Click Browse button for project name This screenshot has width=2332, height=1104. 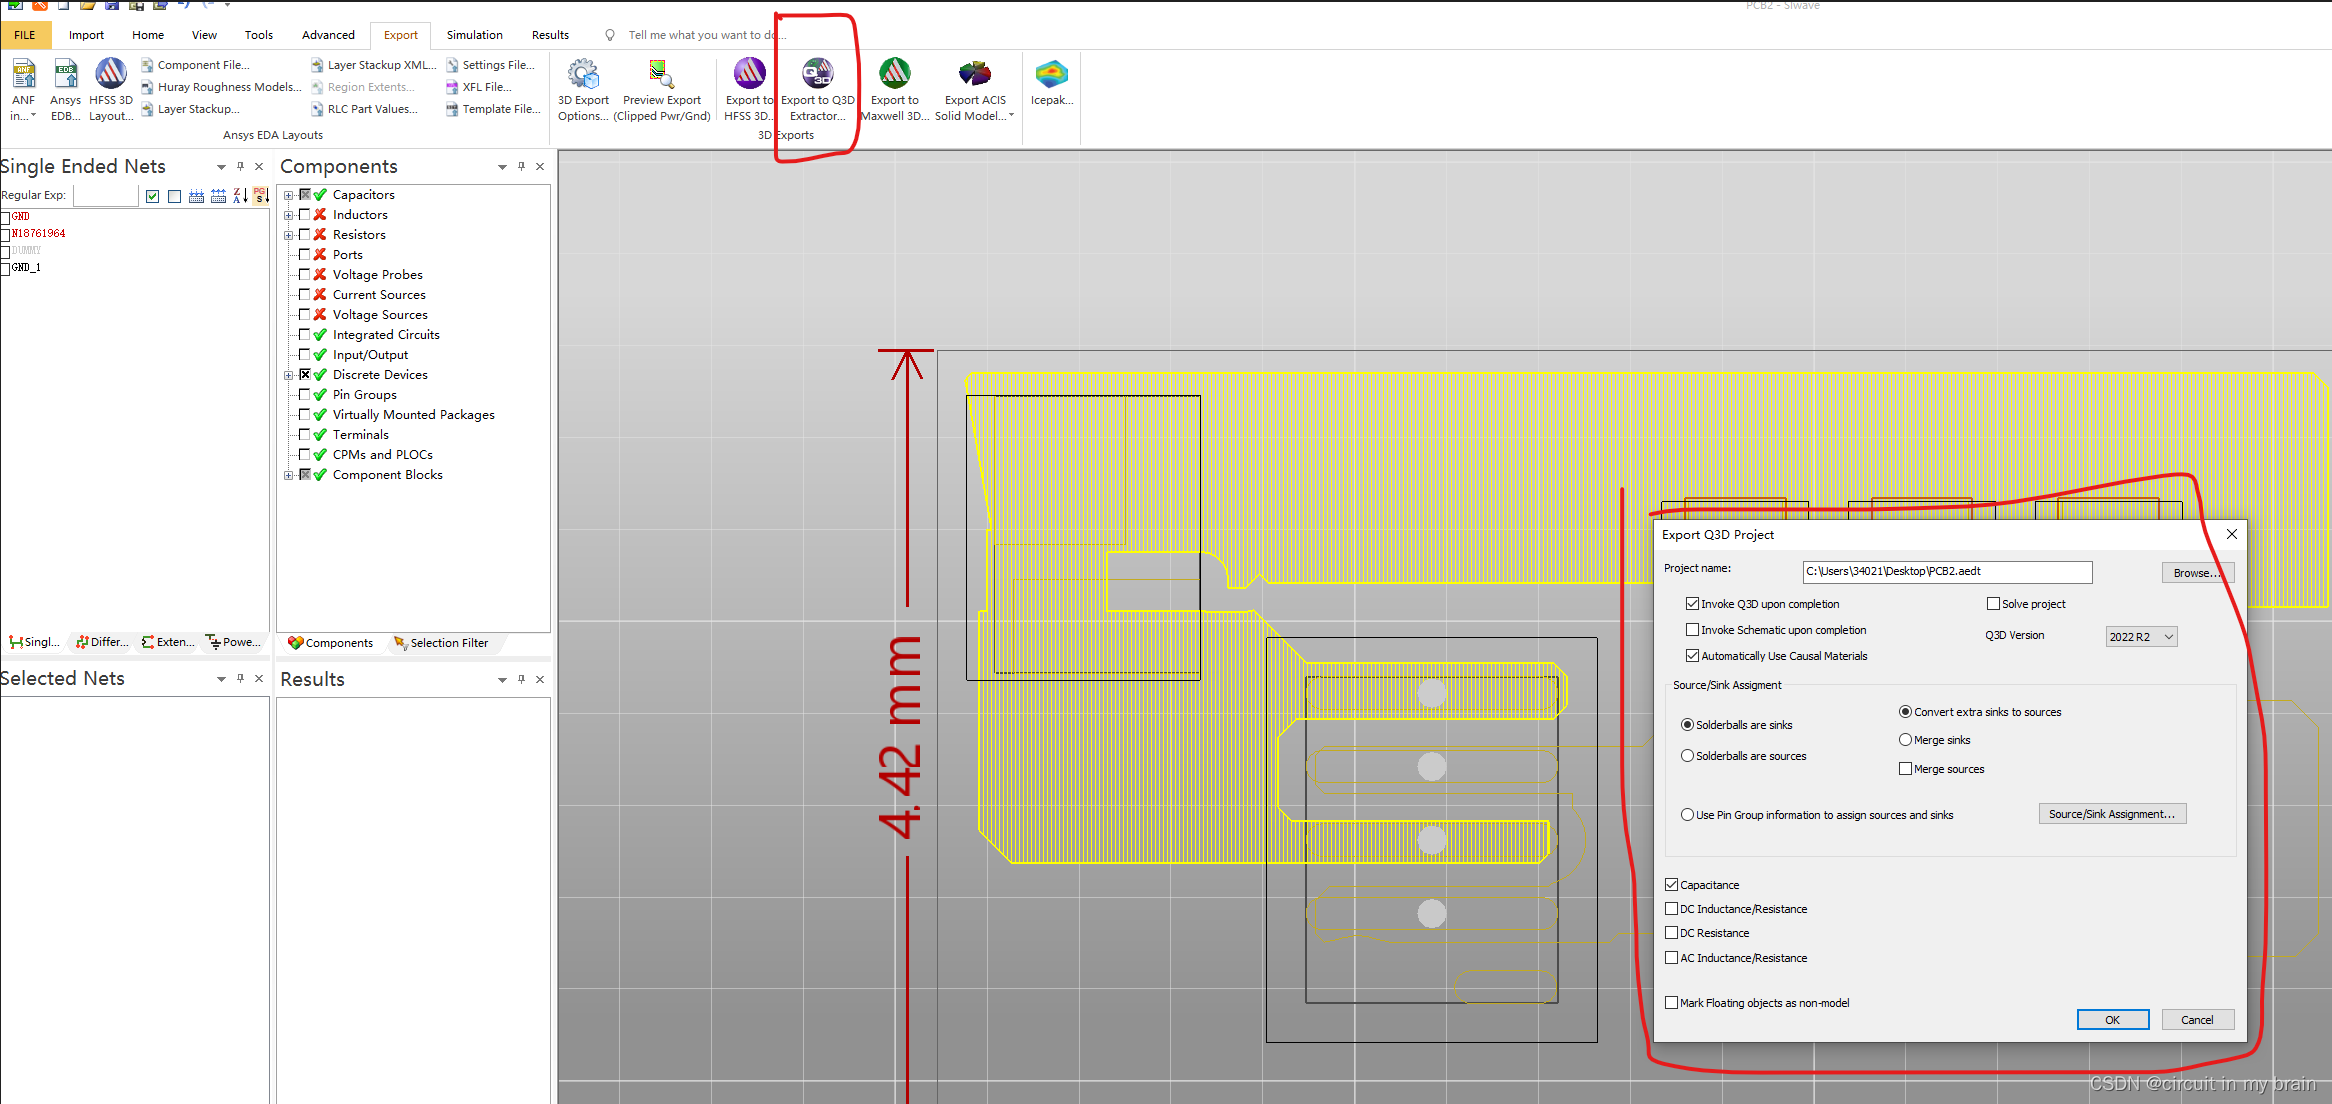2197,573
